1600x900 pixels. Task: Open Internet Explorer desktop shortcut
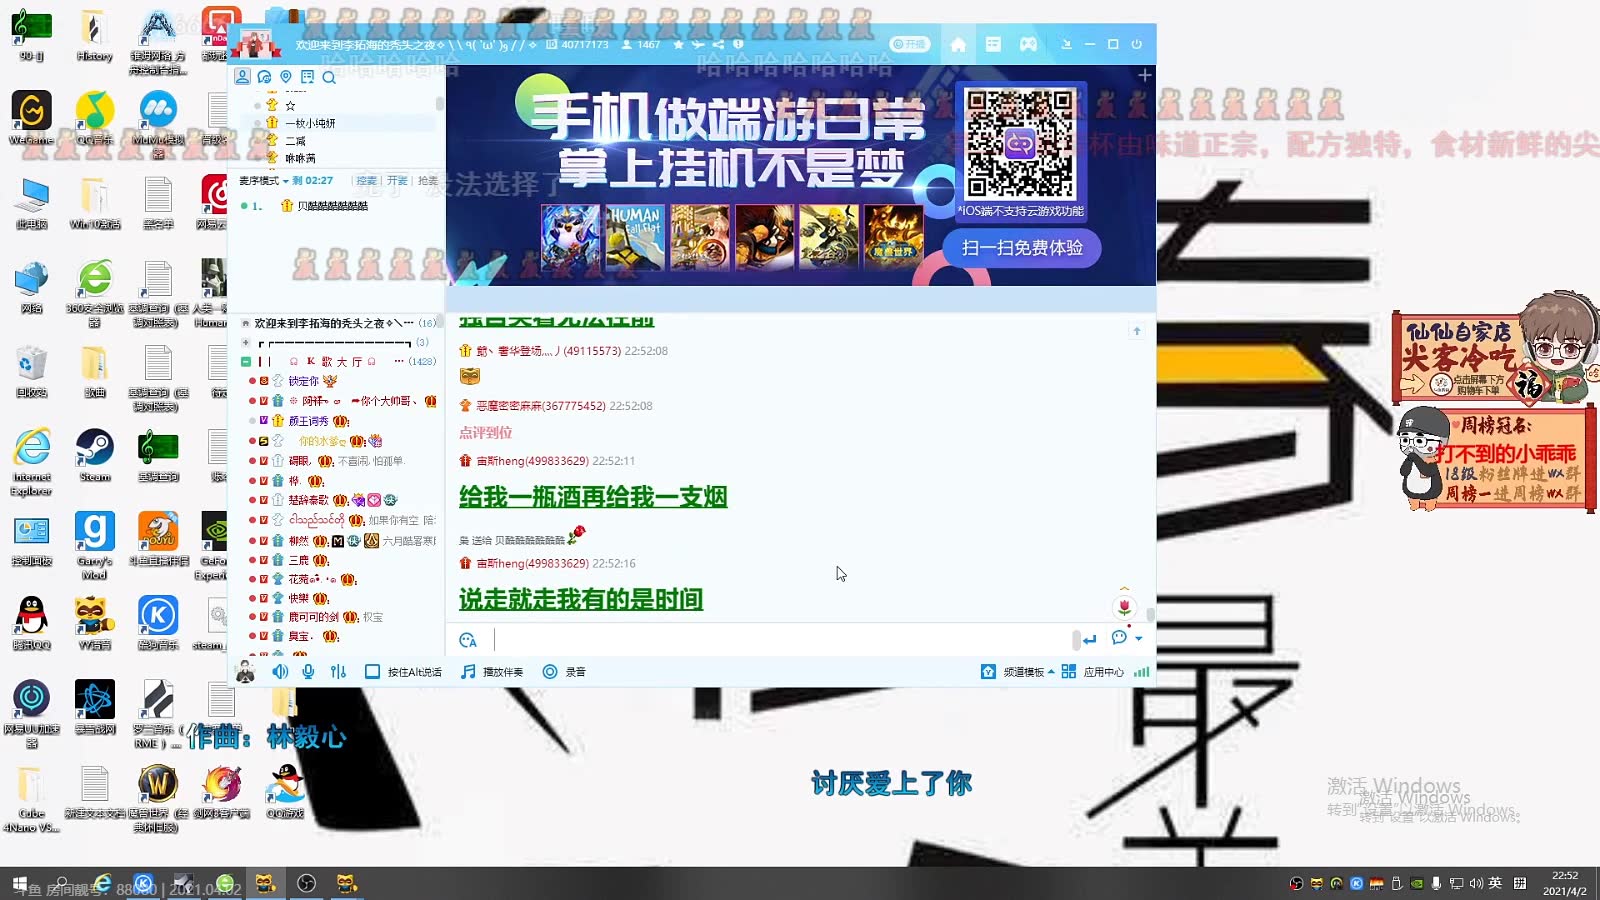pyautogui.click(x=32, y=463)
